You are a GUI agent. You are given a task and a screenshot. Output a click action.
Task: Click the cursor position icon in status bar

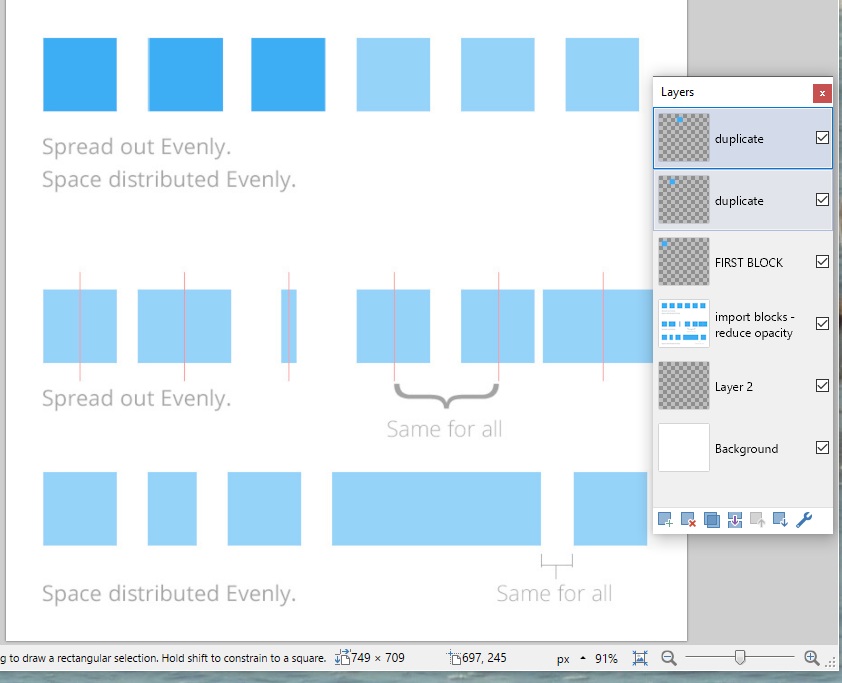tap(454, 657)
